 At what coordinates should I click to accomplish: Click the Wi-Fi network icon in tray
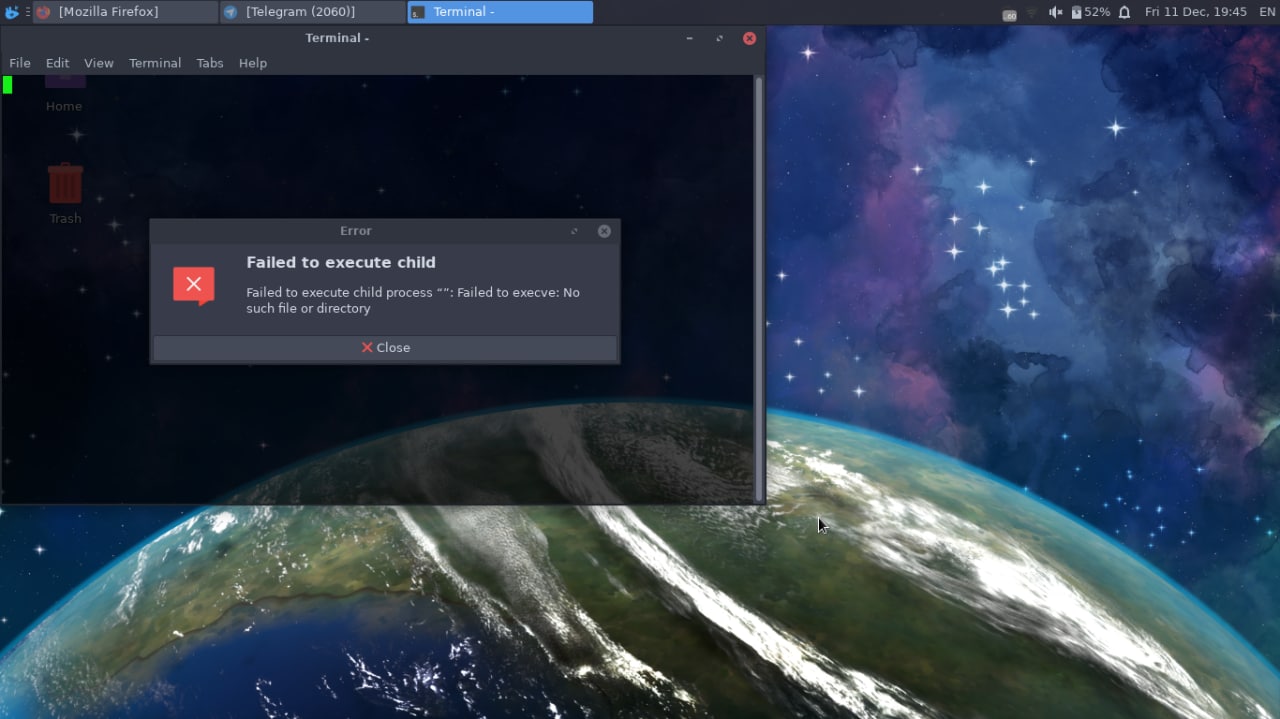pos(1032,13)
